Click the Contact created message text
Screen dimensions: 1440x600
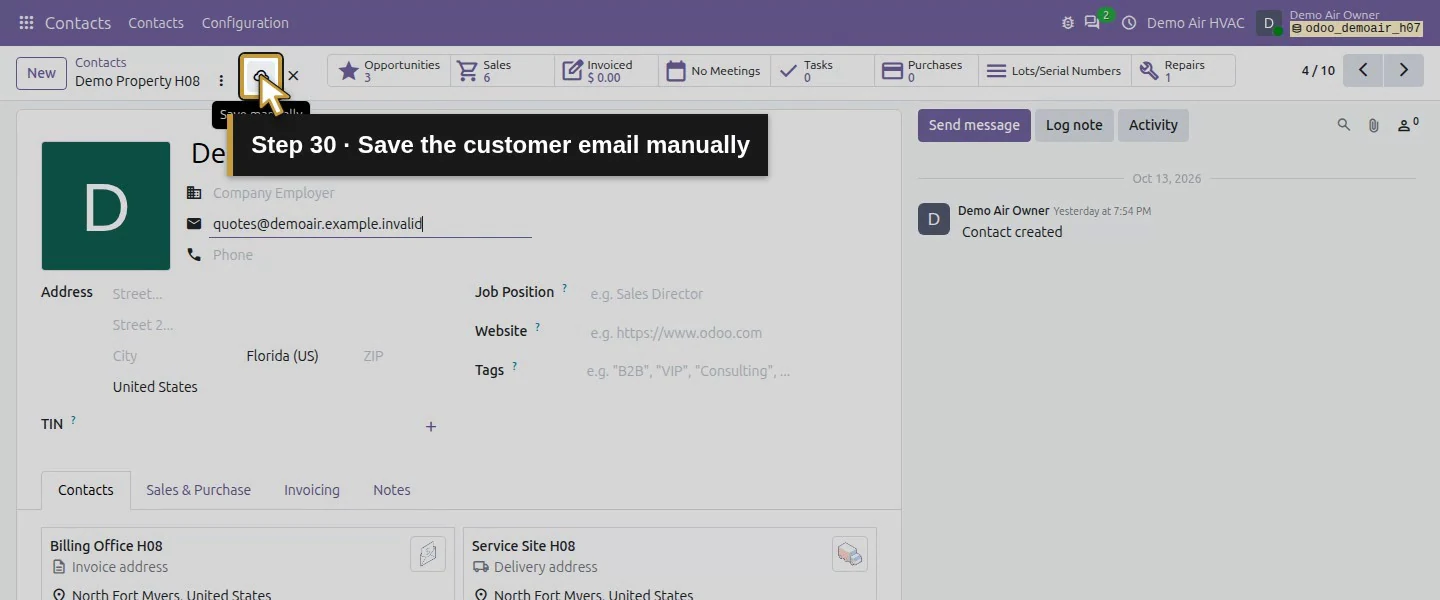point(1012,232)
